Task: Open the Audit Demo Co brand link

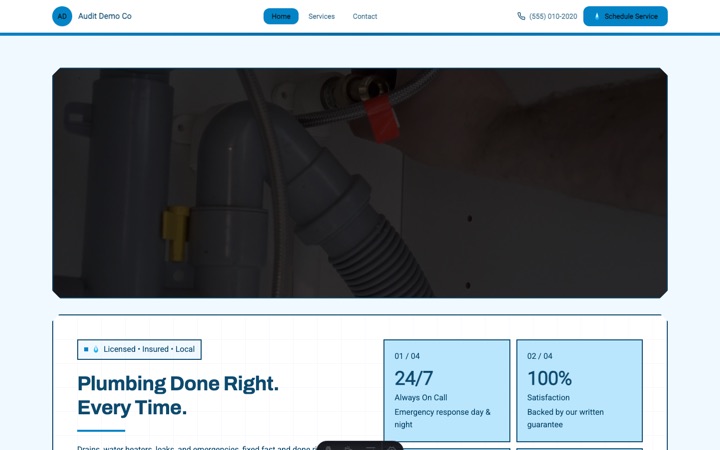Action: [x=92, y=16]
